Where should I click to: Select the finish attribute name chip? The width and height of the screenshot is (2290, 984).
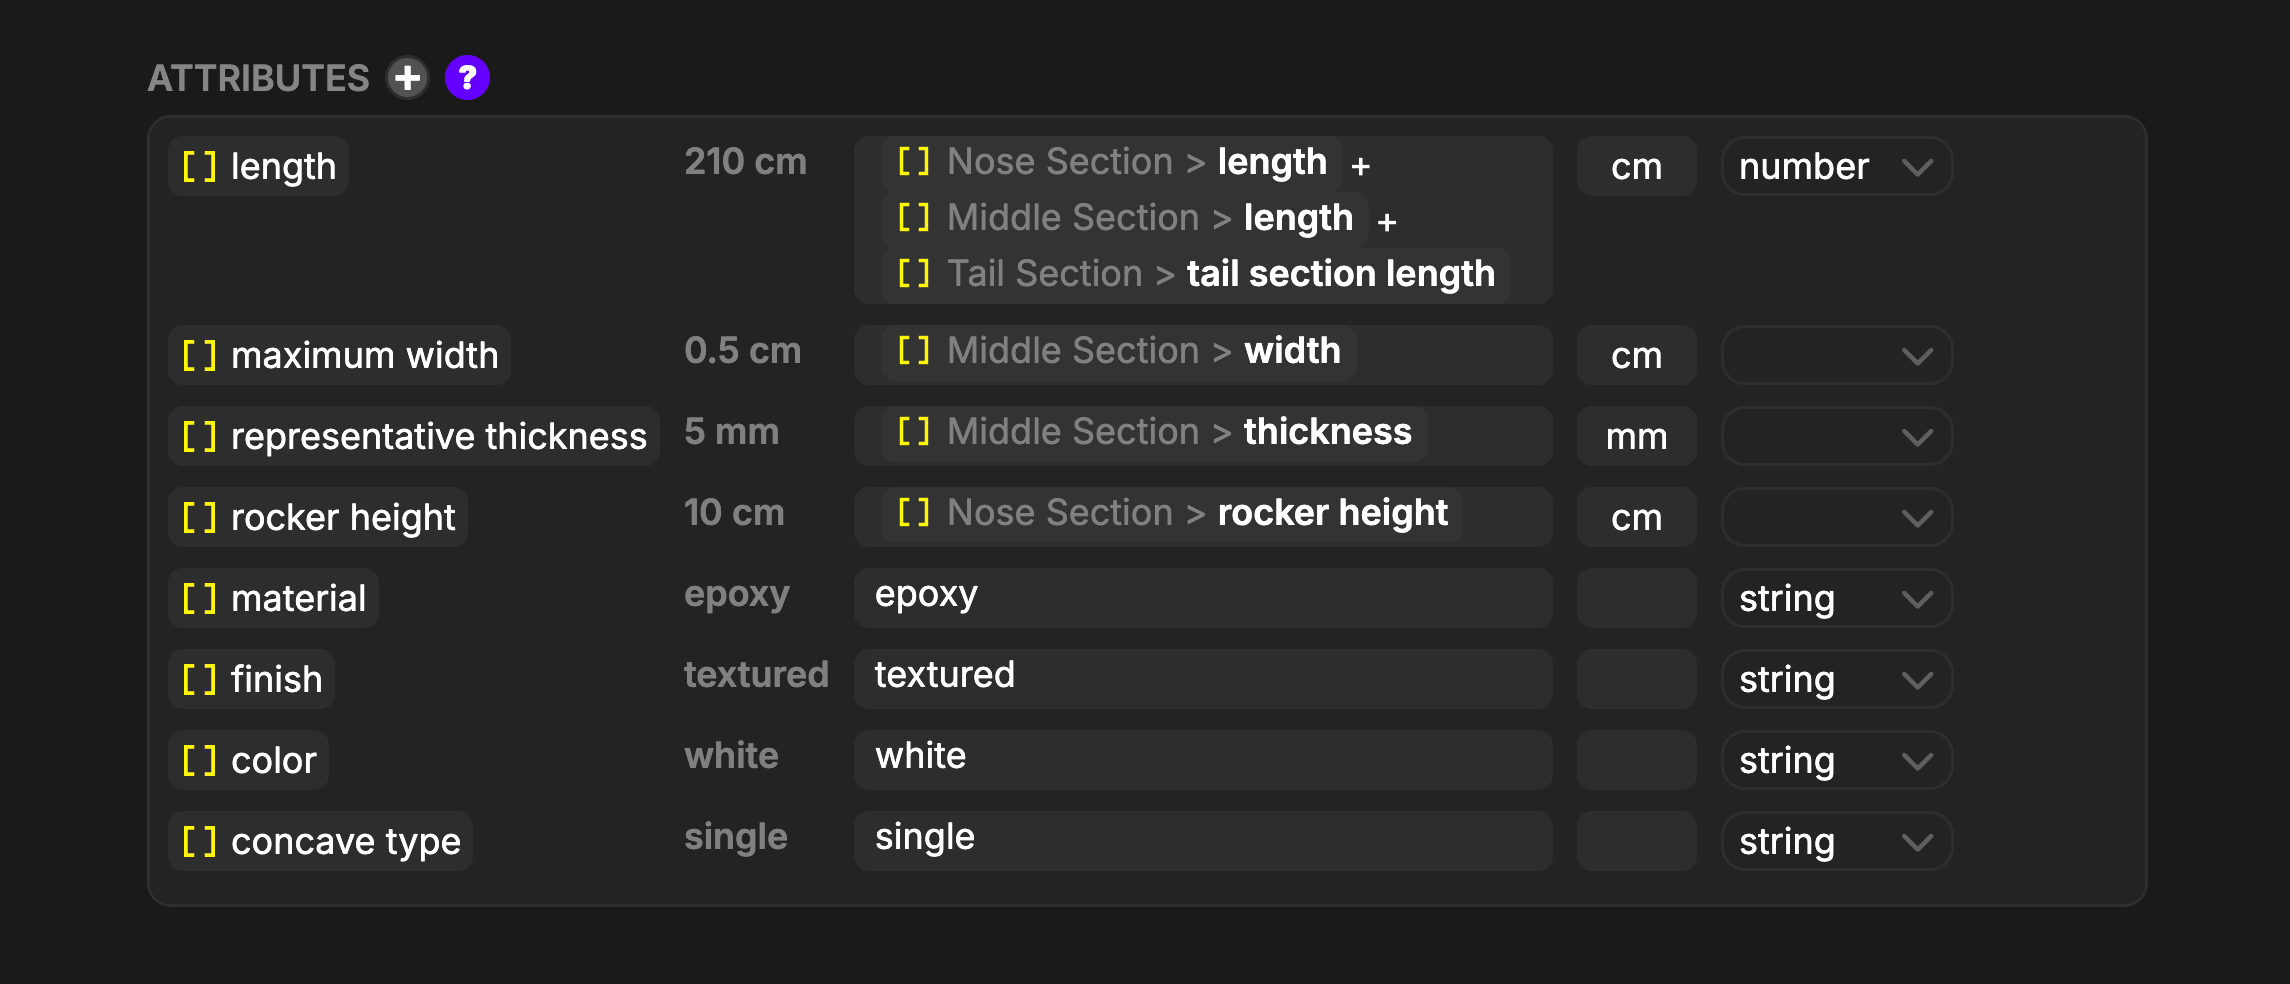(x=252, y=679)
